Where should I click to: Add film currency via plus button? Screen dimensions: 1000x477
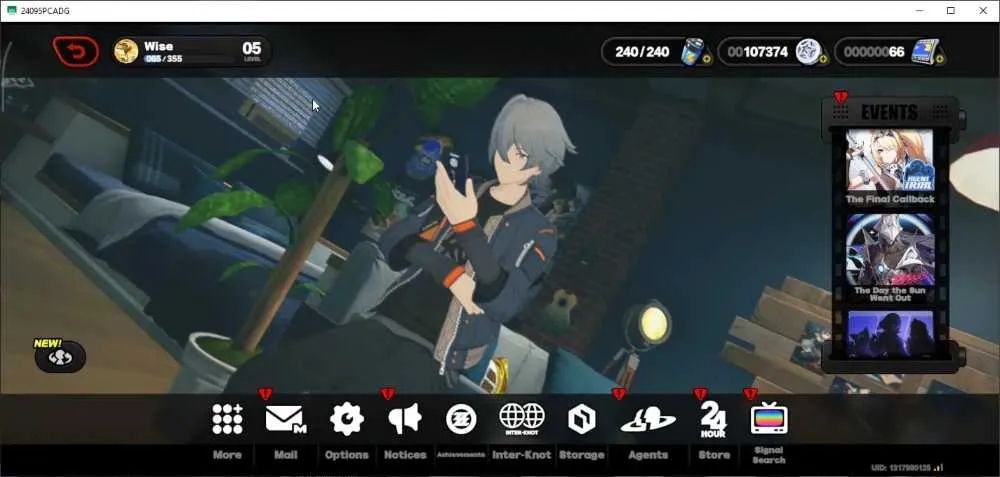939,59
